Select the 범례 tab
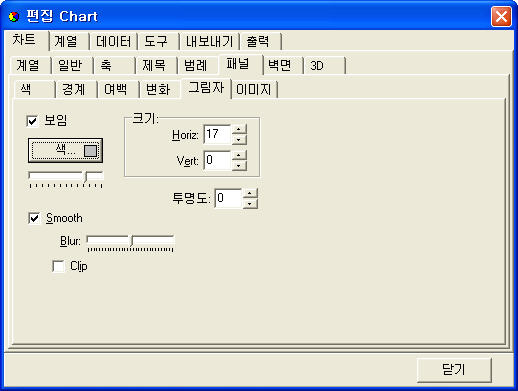Viewport: 518px width, 391px height. [x=198, y=65]
